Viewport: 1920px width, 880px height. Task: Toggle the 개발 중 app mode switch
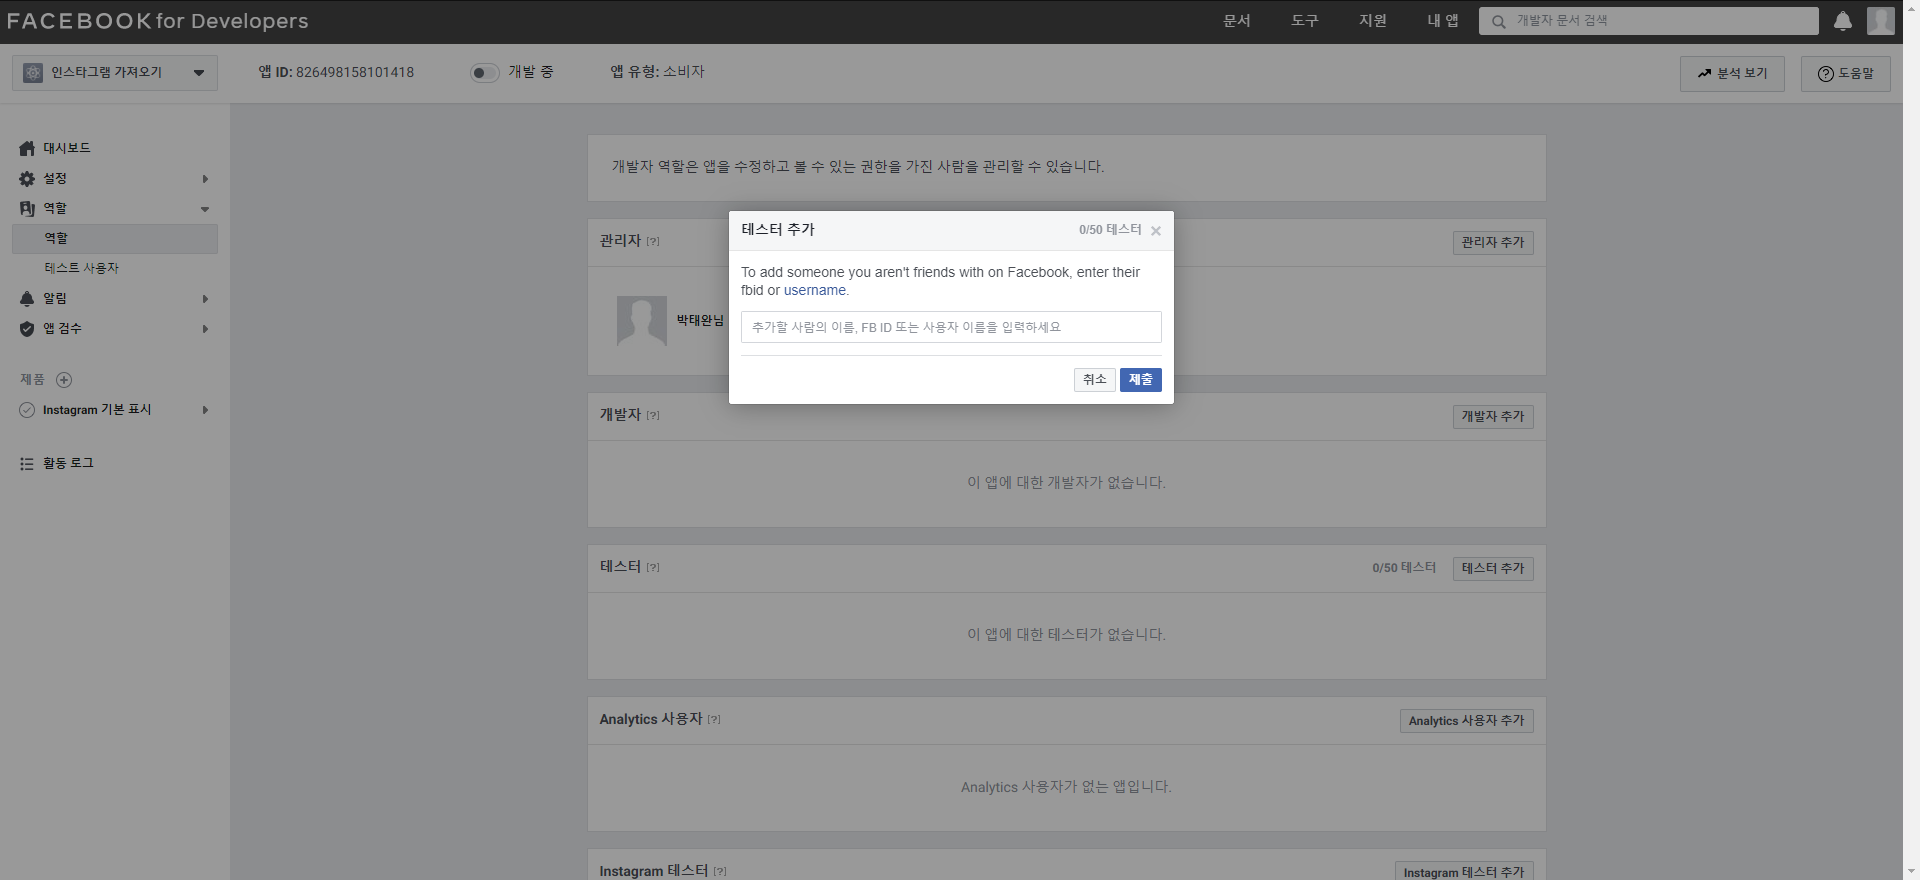pos(484,72)
